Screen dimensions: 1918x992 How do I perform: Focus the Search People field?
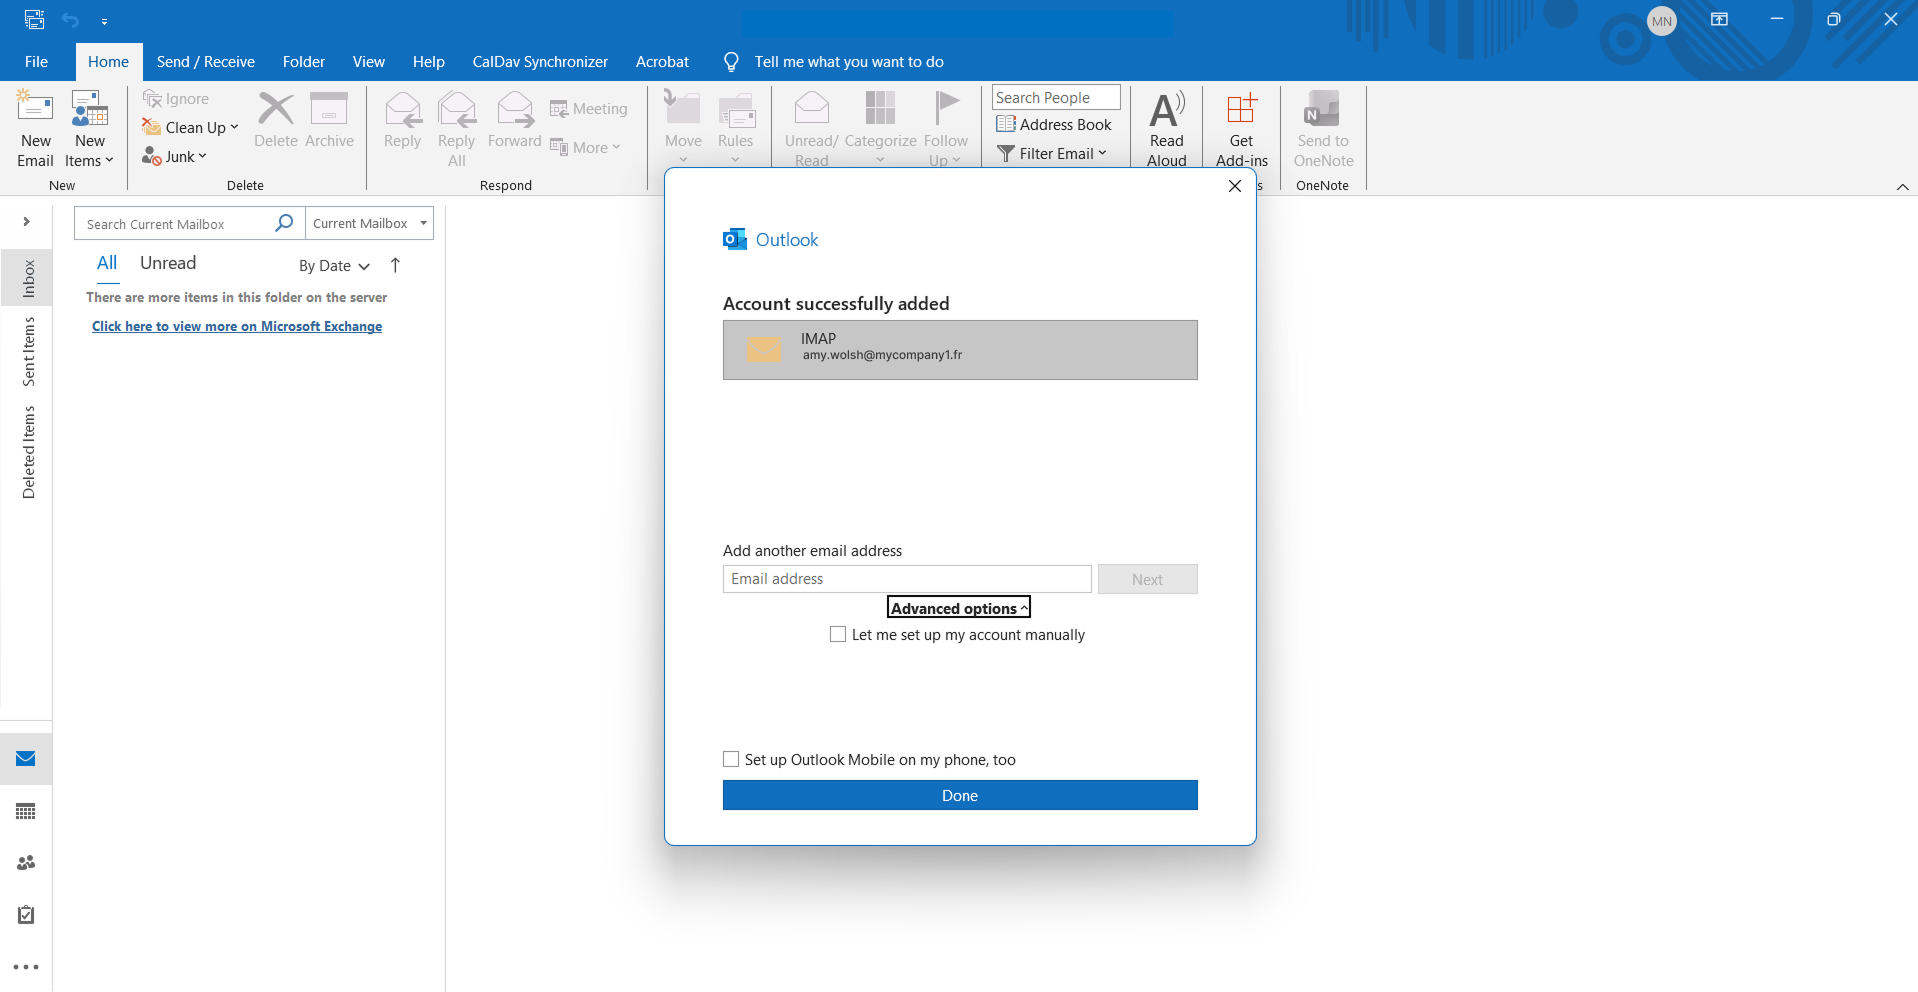1056,97
